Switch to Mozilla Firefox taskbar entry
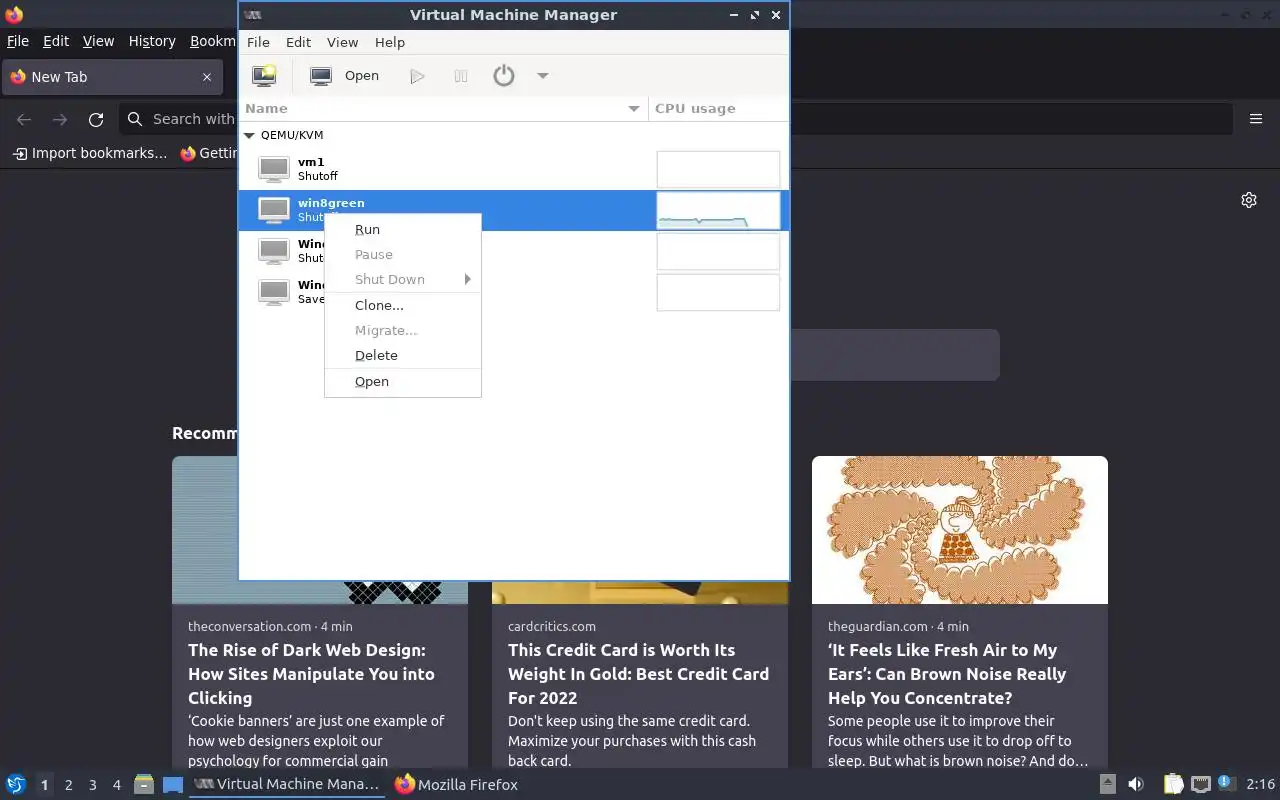Image resolution: width=1280 pixels, height=800 pixels. [457, 784]
